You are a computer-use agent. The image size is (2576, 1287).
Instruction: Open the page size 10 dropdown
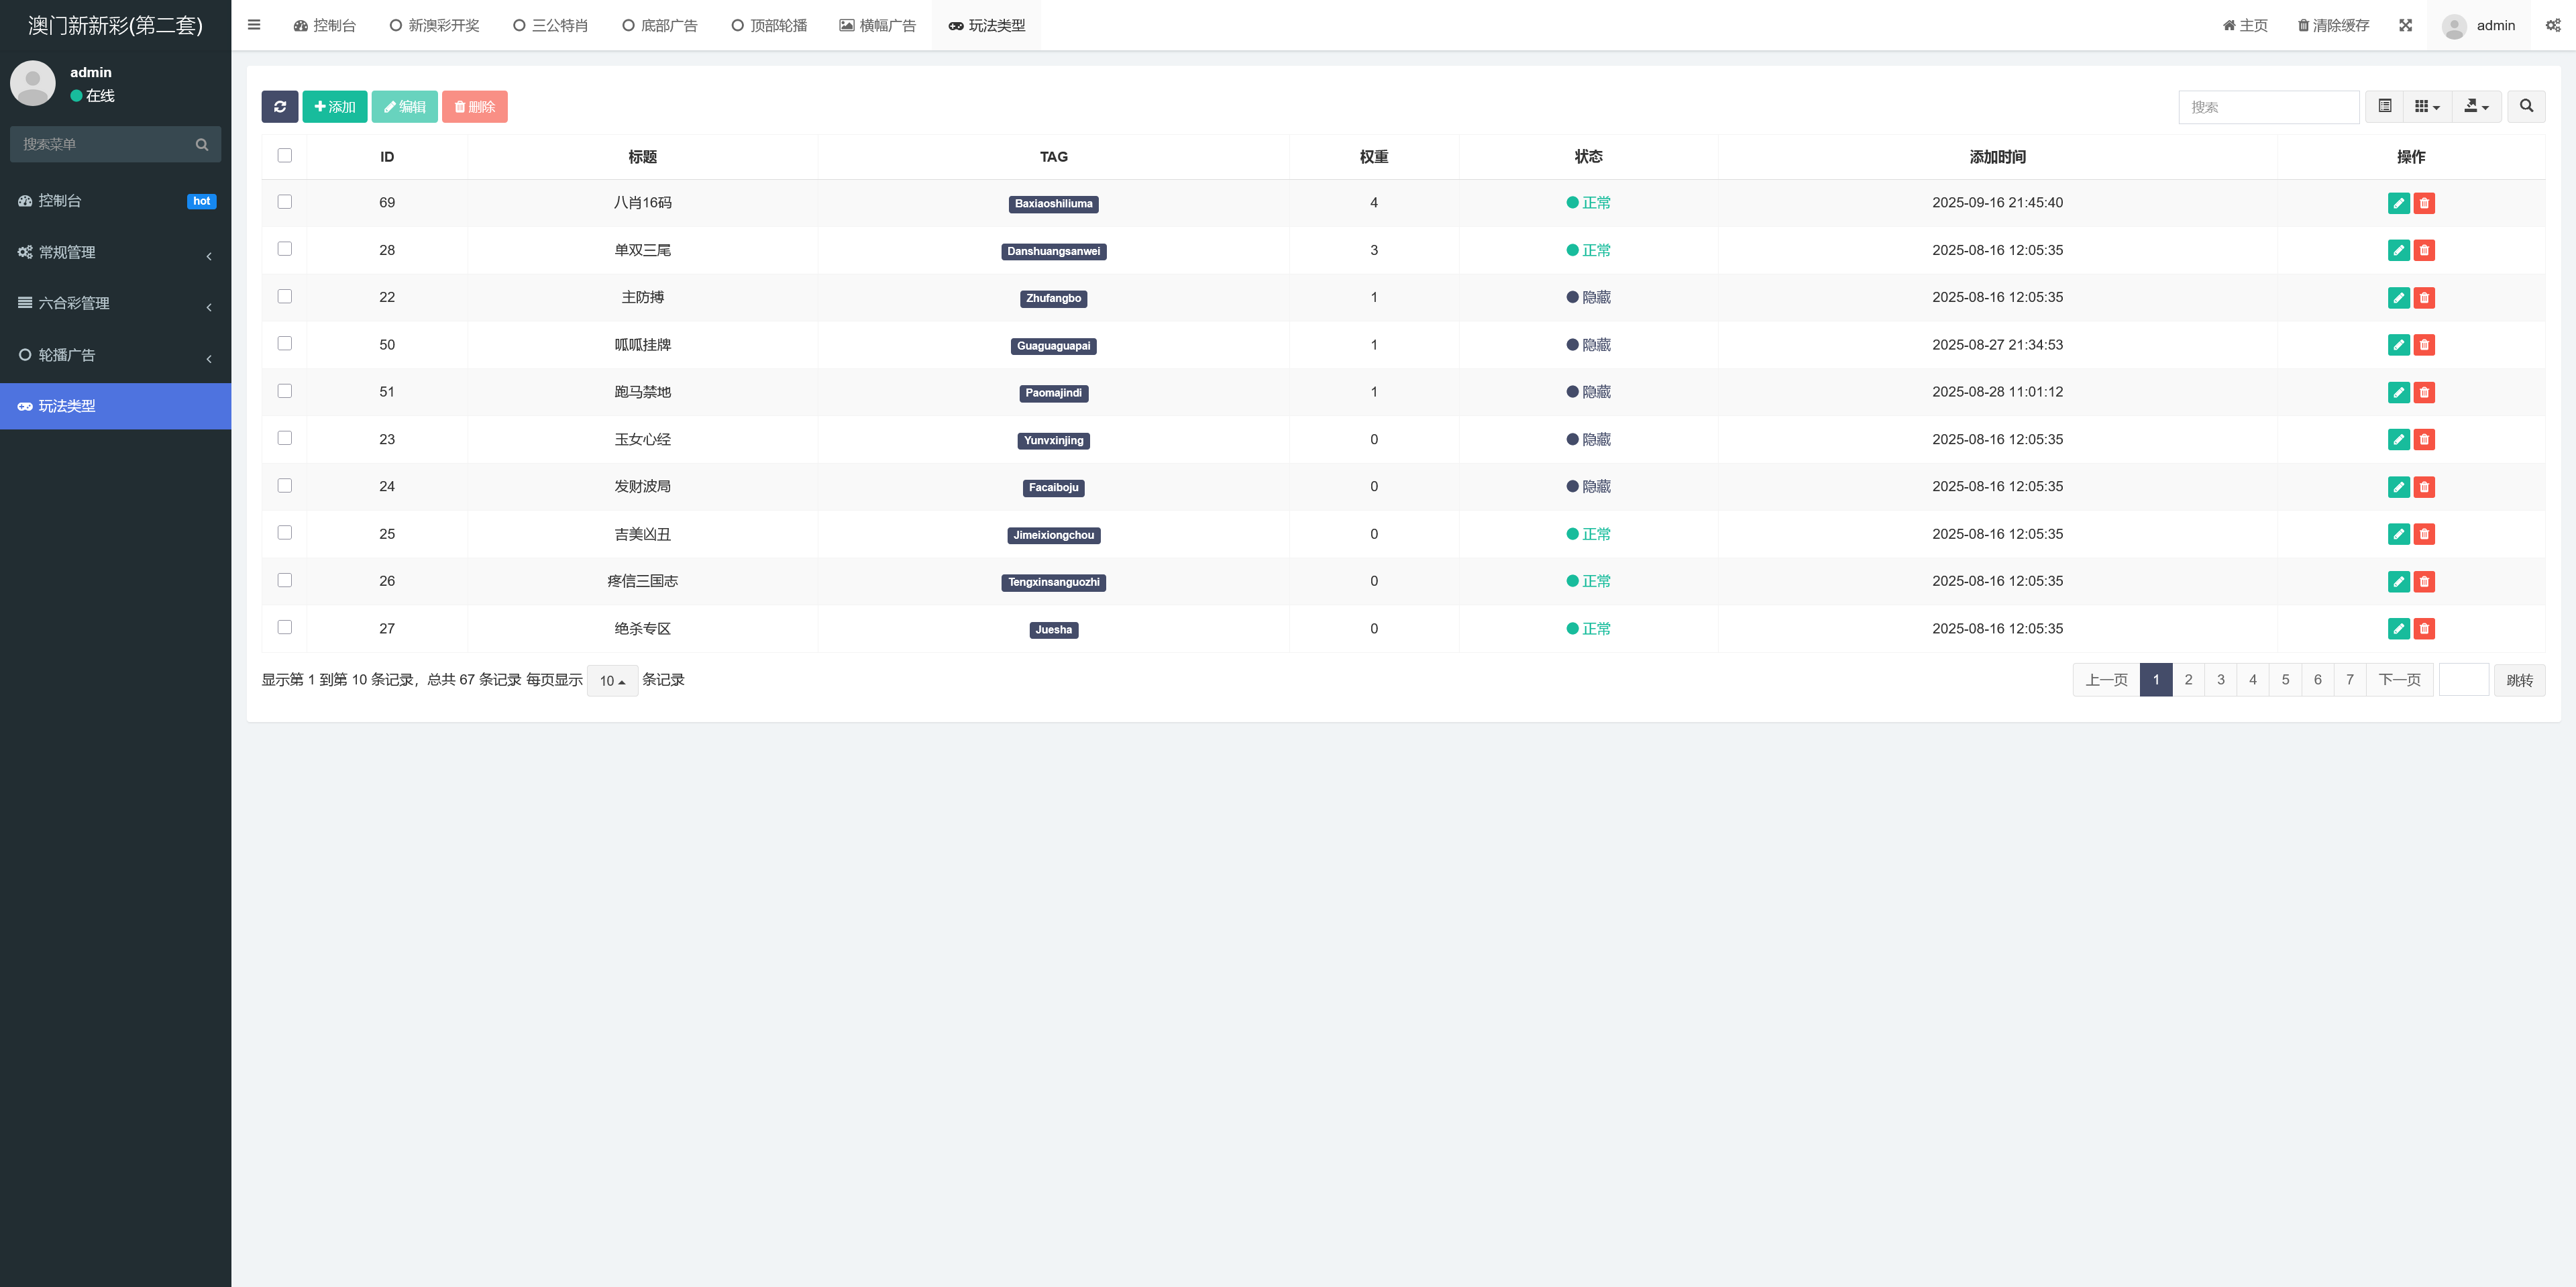612,680
